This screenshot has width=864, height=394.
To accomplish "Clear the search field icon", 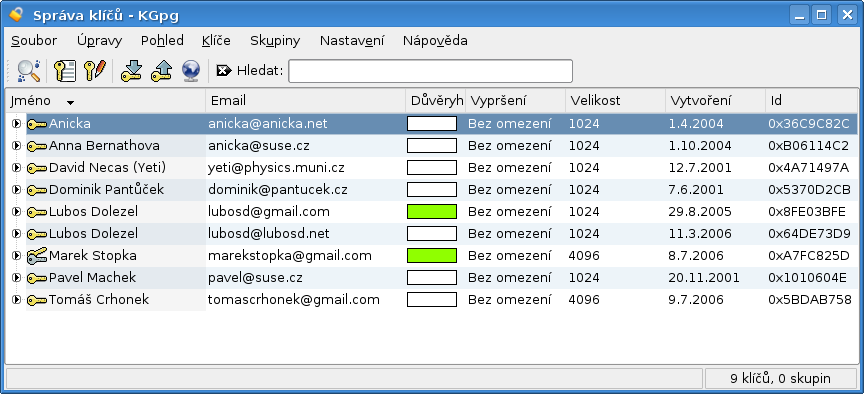I will (224, 71).
